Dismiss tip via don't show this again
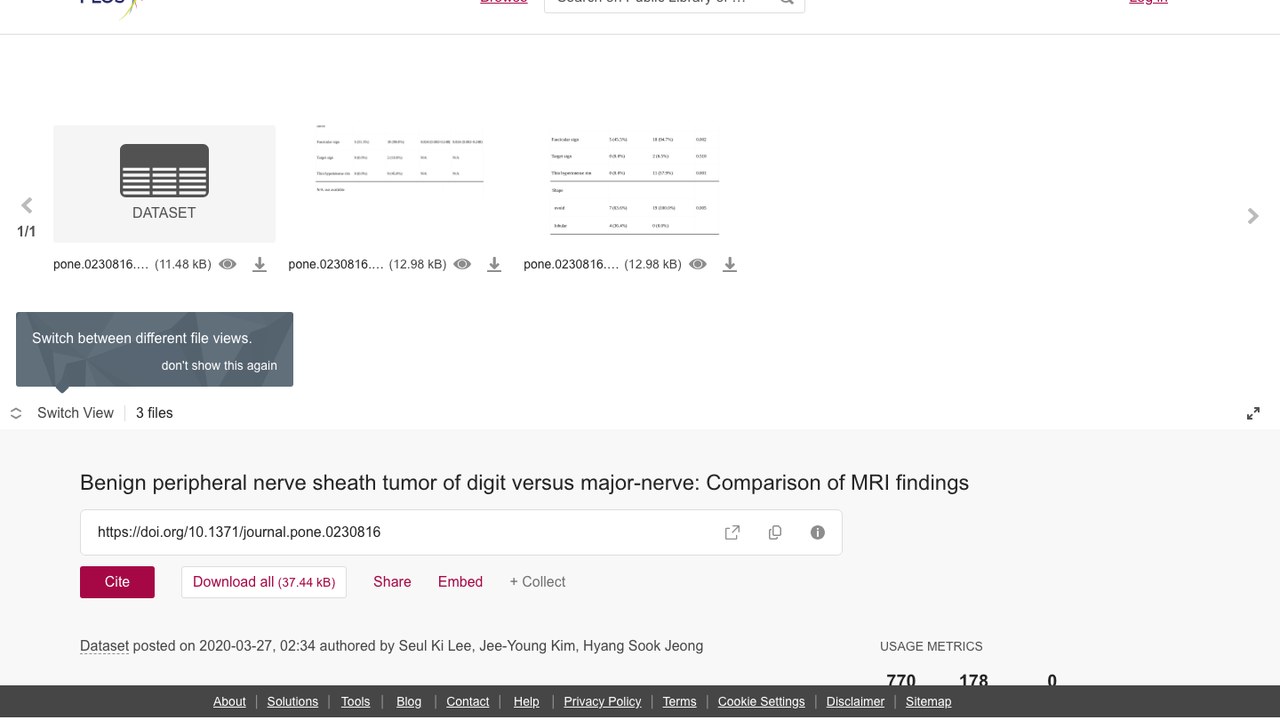Image resolution: width=1280 pixels, height=720 pixels. pos(219,366)
